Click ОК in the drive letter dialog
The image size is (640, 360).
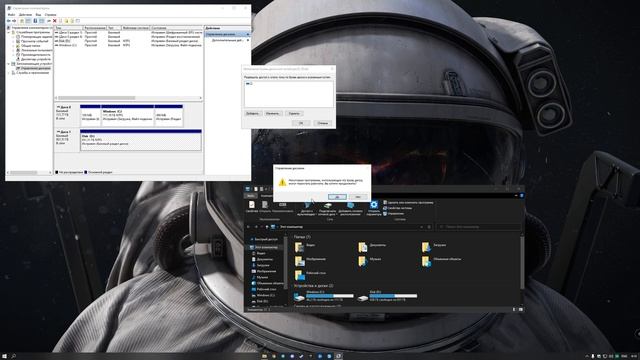(x=301, y=123)
